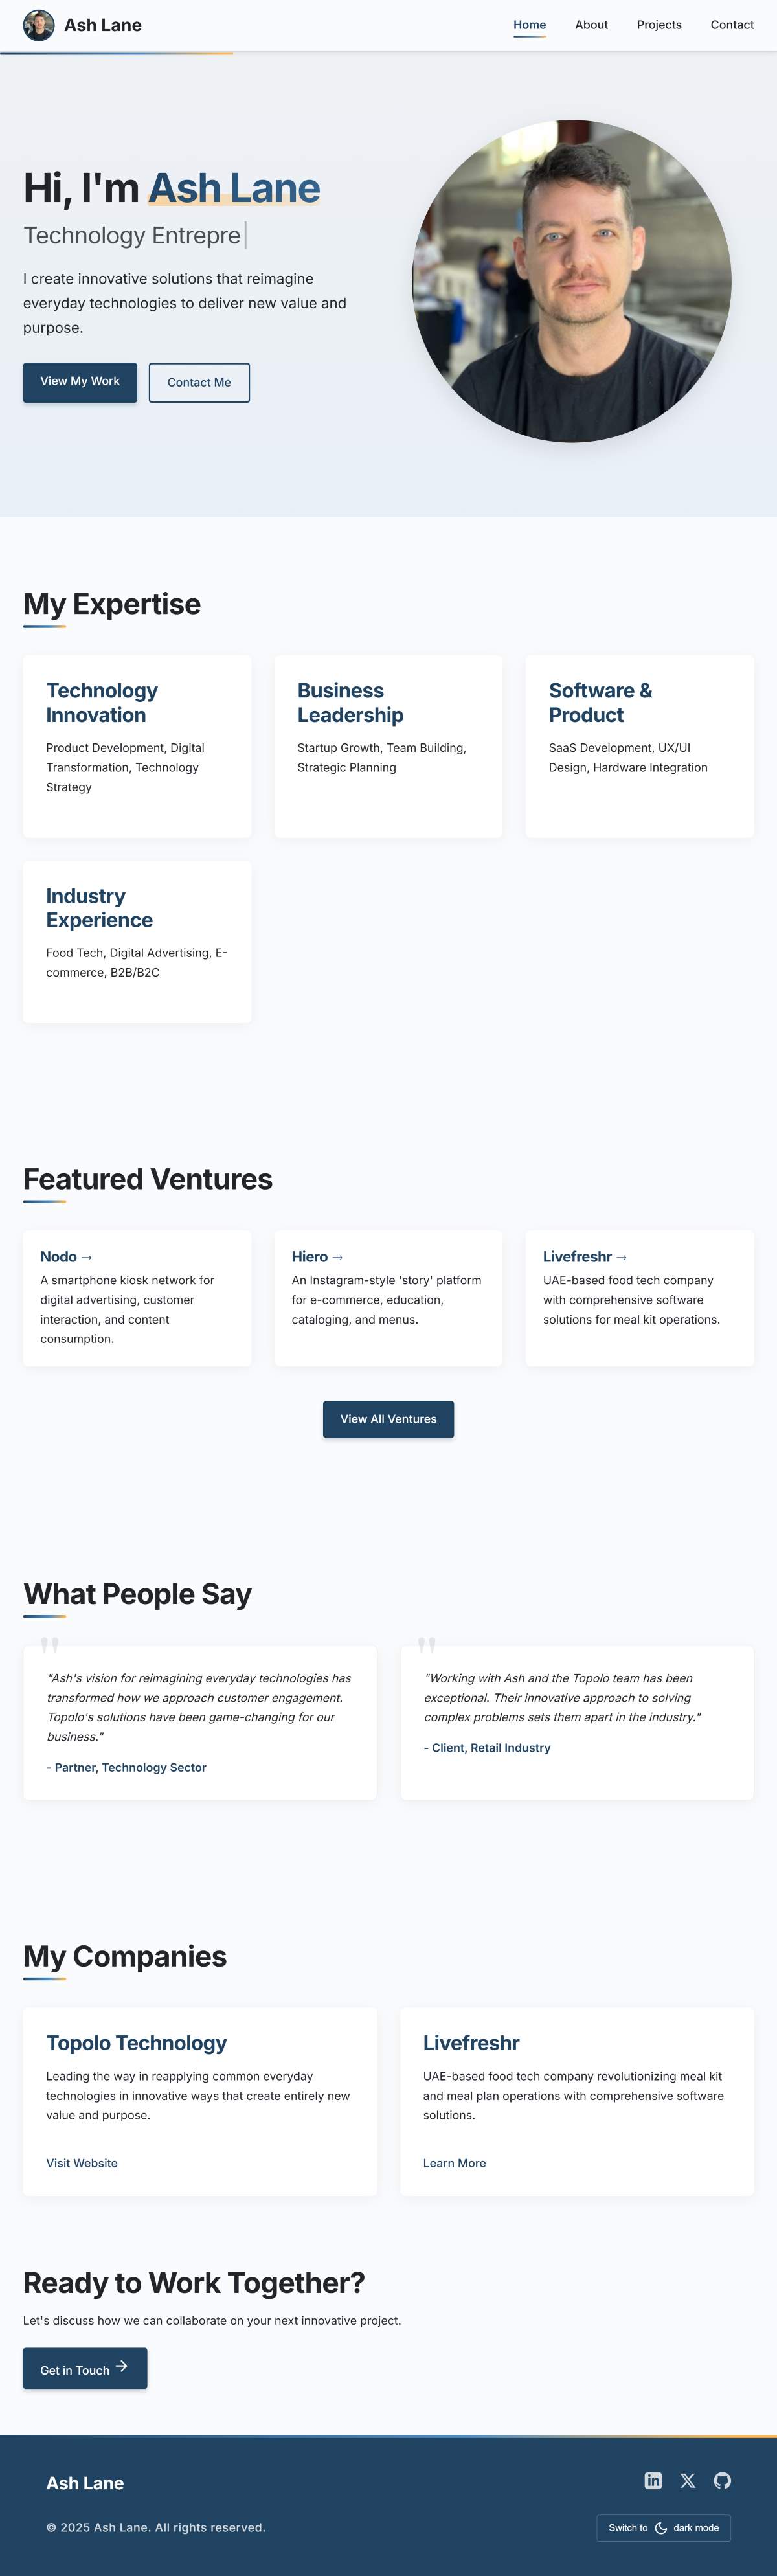Click the Ash Lane avatar icon in header

[x=38, y=25]
